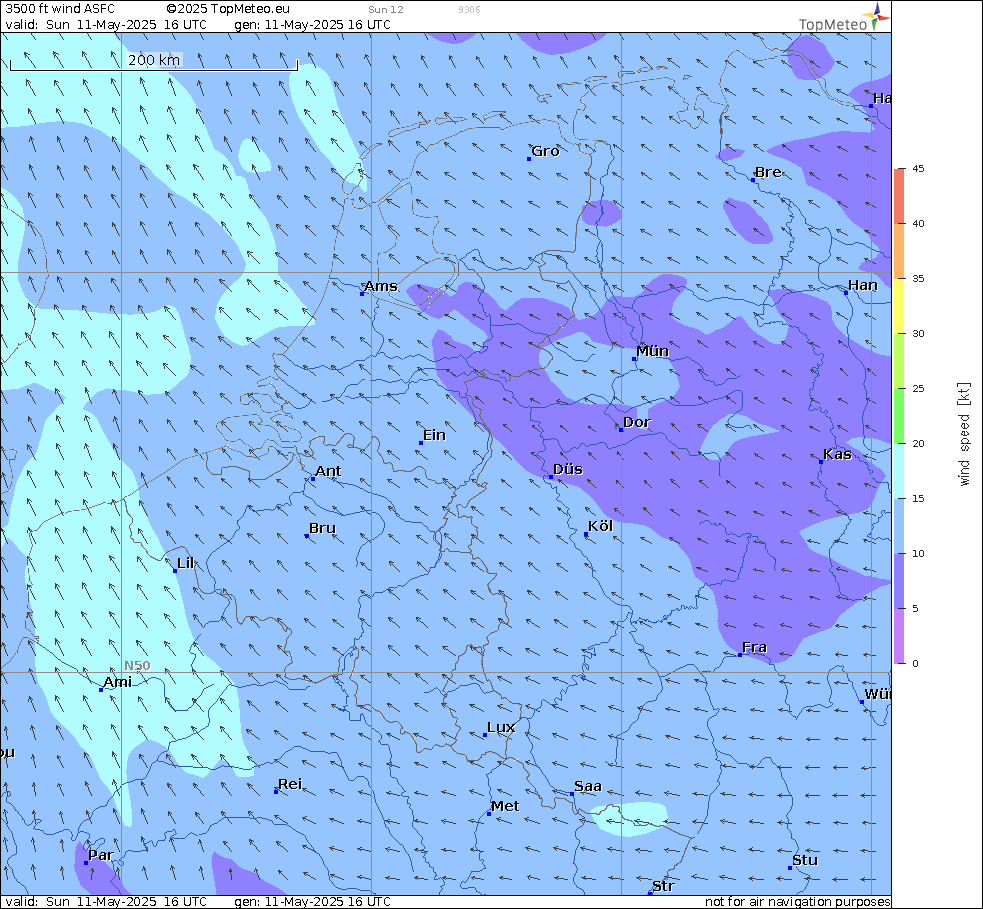
Task: Pick the lime 25–30 kt legend swatch
Action: [x=900, y=361]
